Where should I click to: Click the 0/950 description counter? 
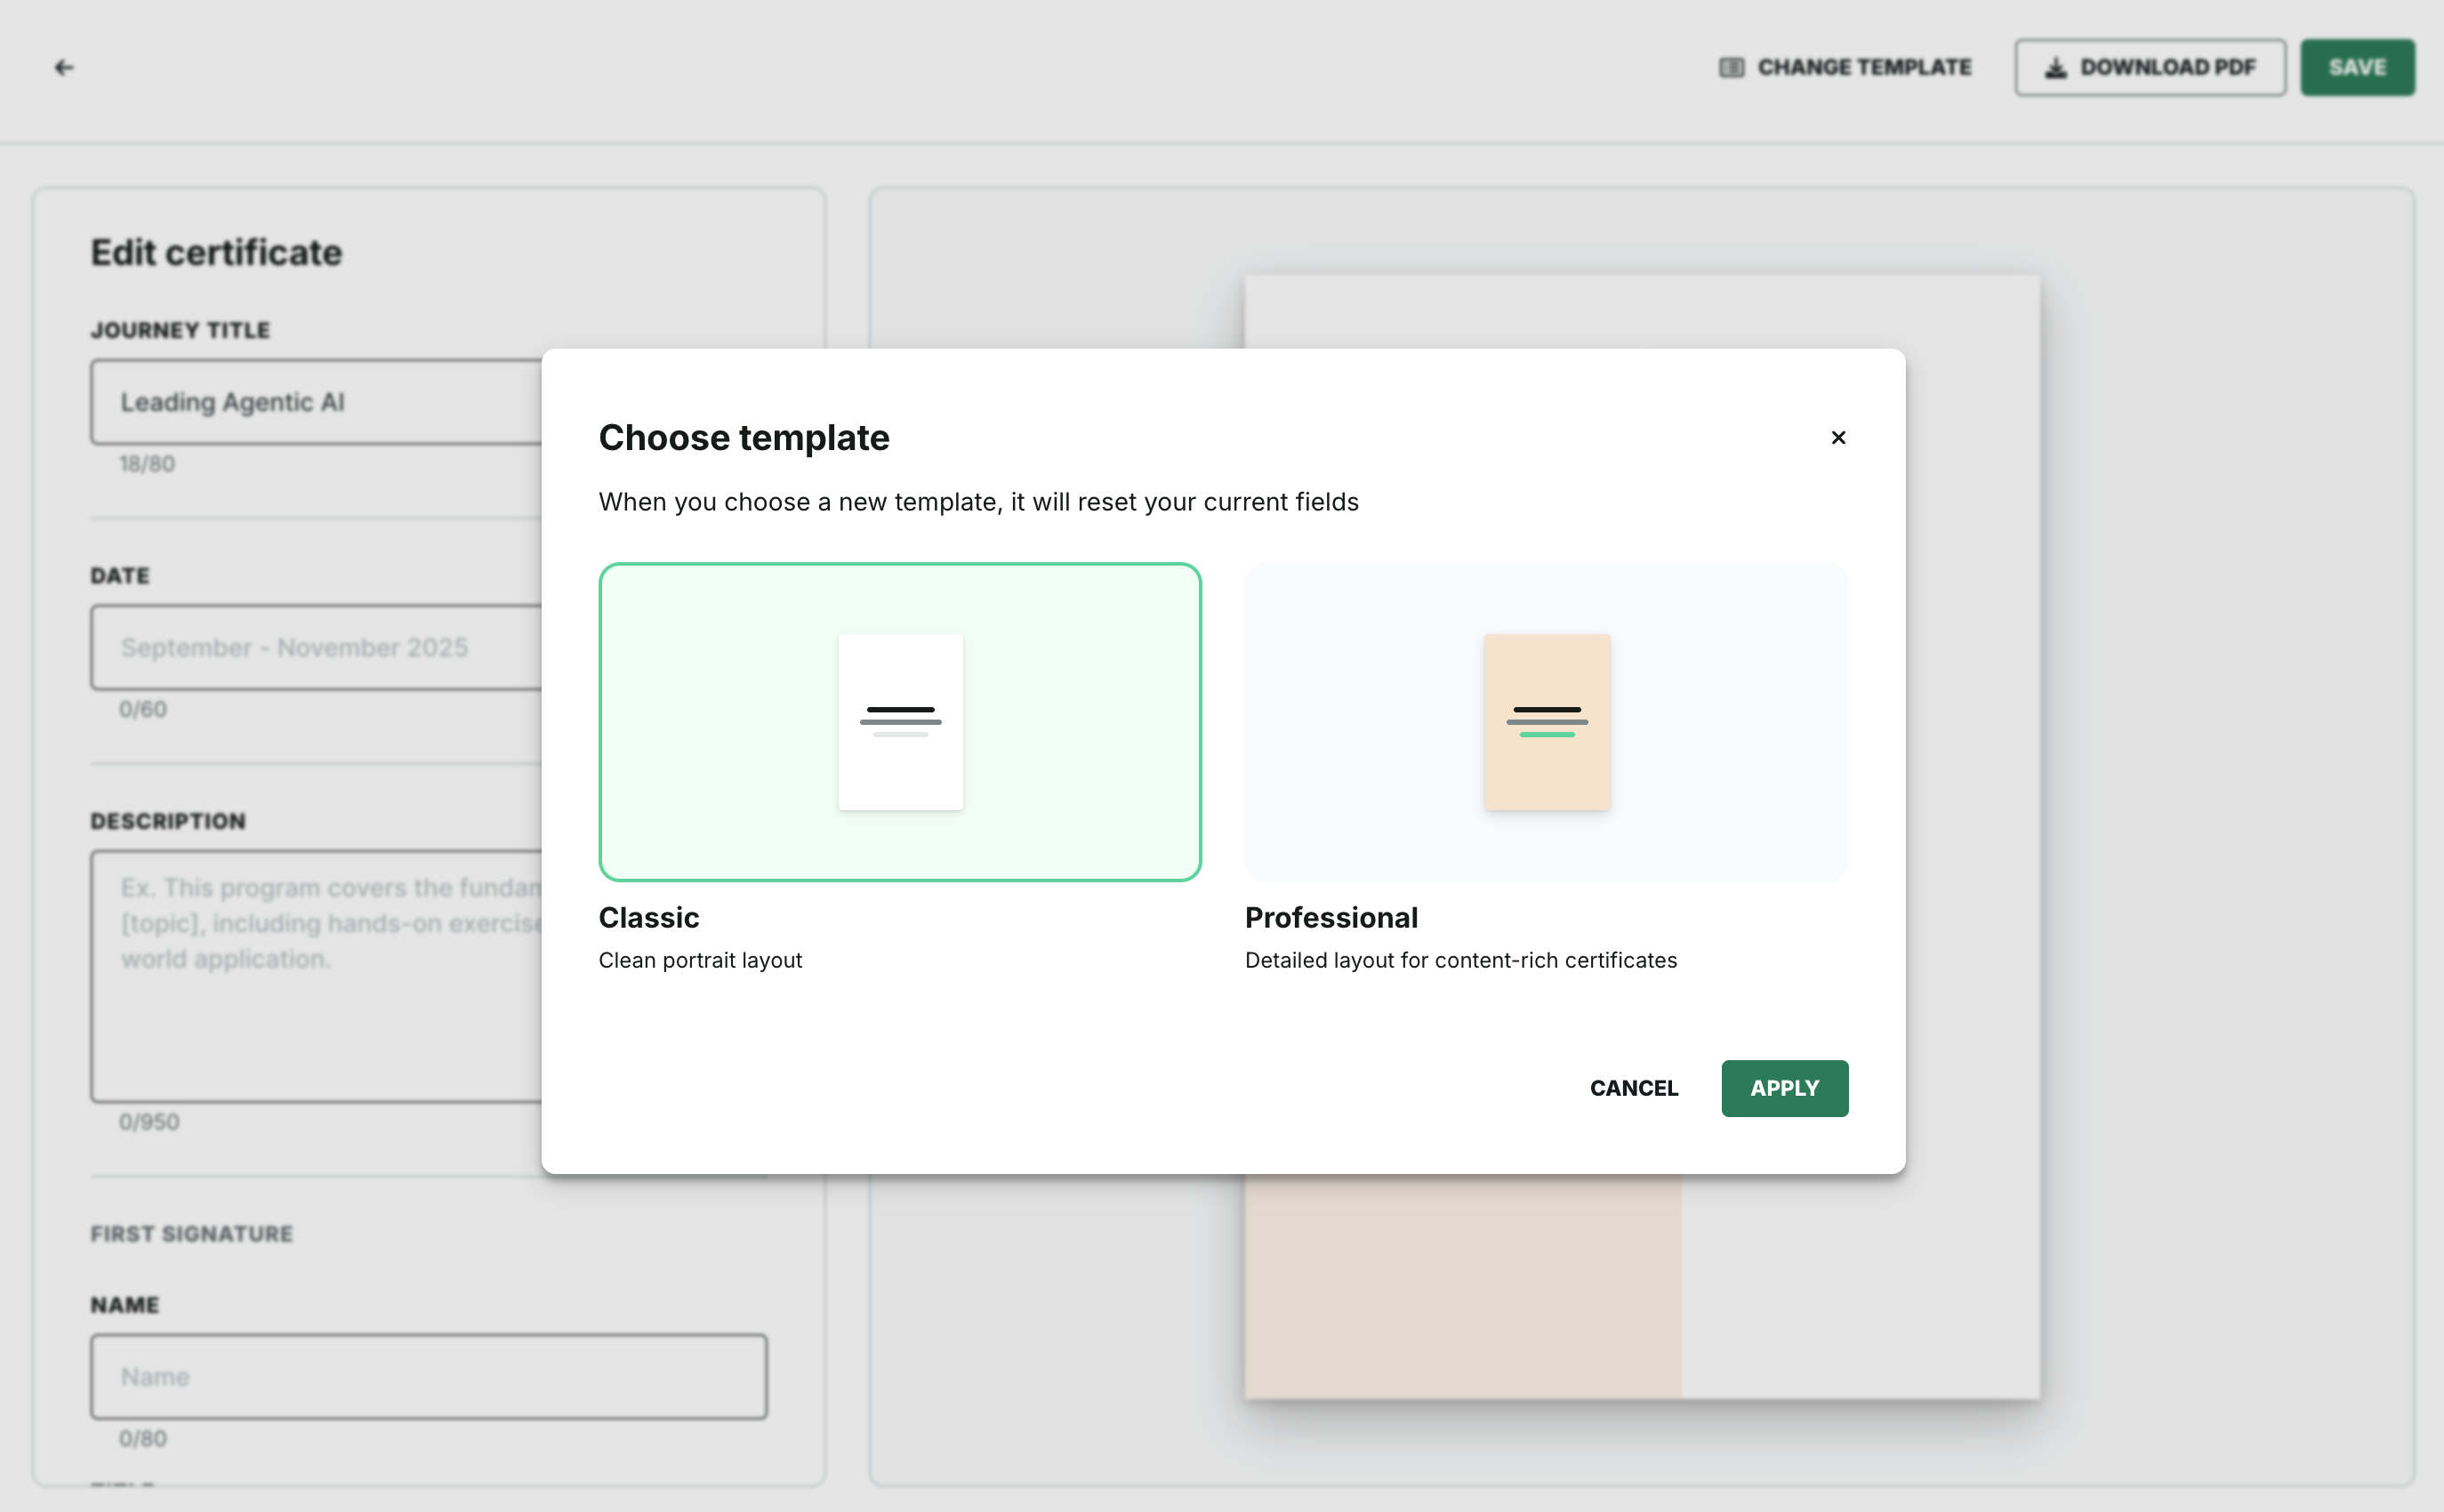pos(149,1122)
